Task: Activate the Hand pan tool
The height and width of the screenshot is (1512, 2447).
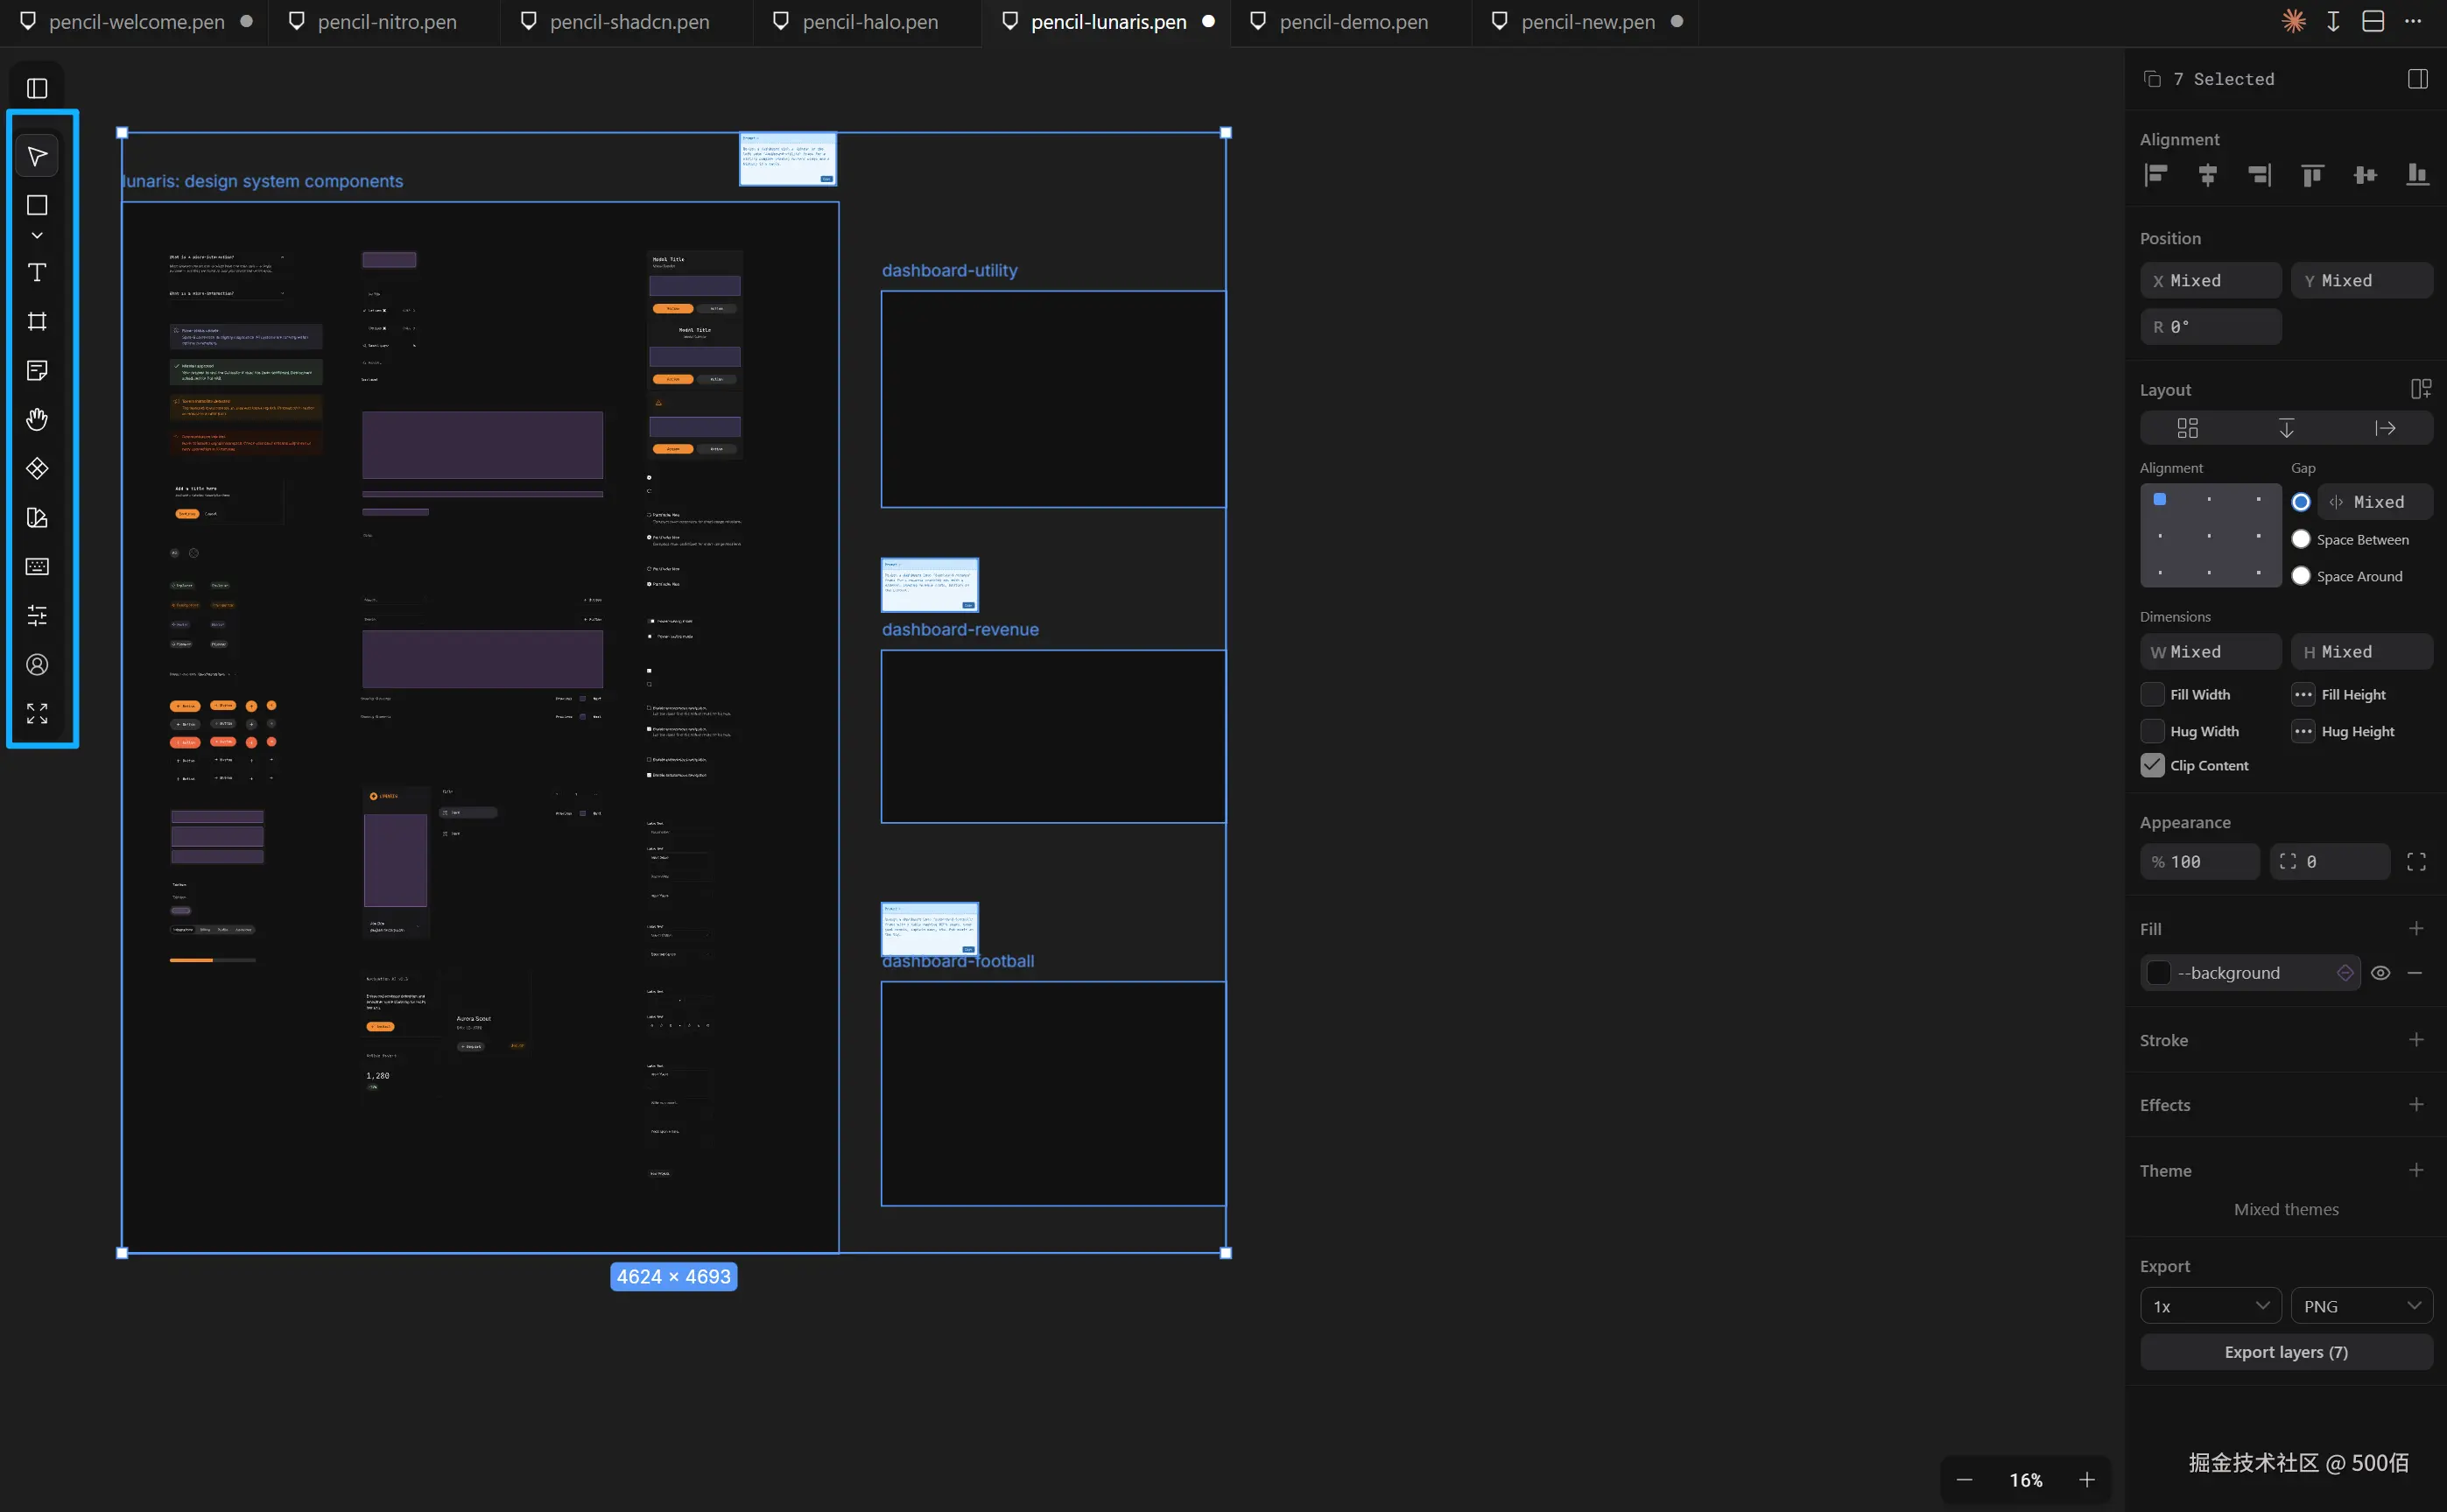Action: (x=37, y=419)
